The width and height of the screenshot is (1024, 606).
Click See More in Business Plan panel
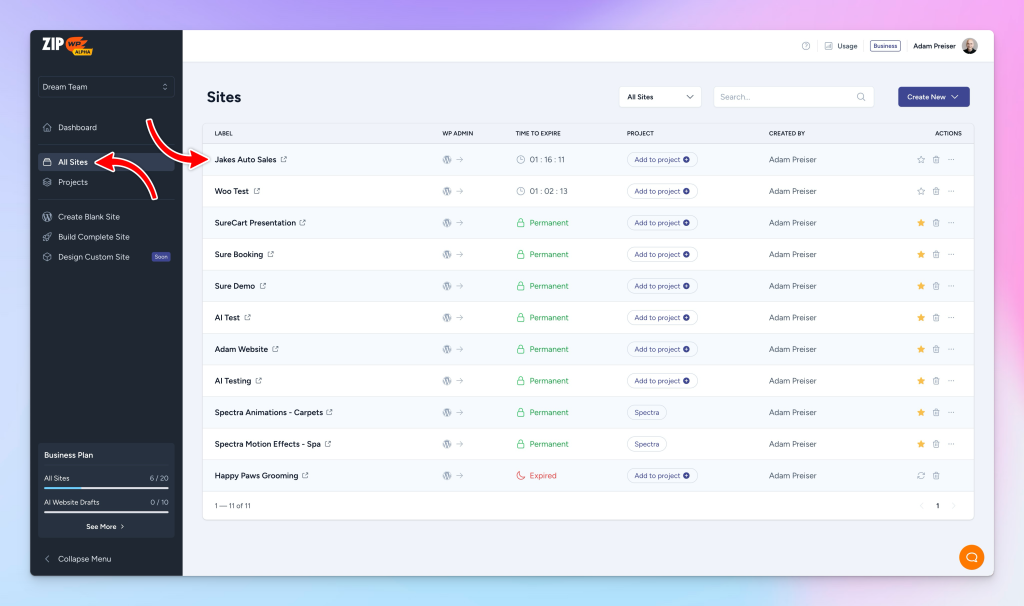105,526
